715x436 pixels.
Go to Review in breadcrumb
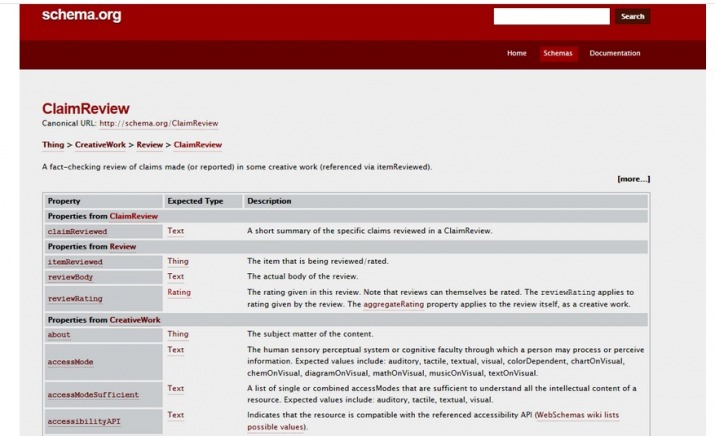click(150, 145)
